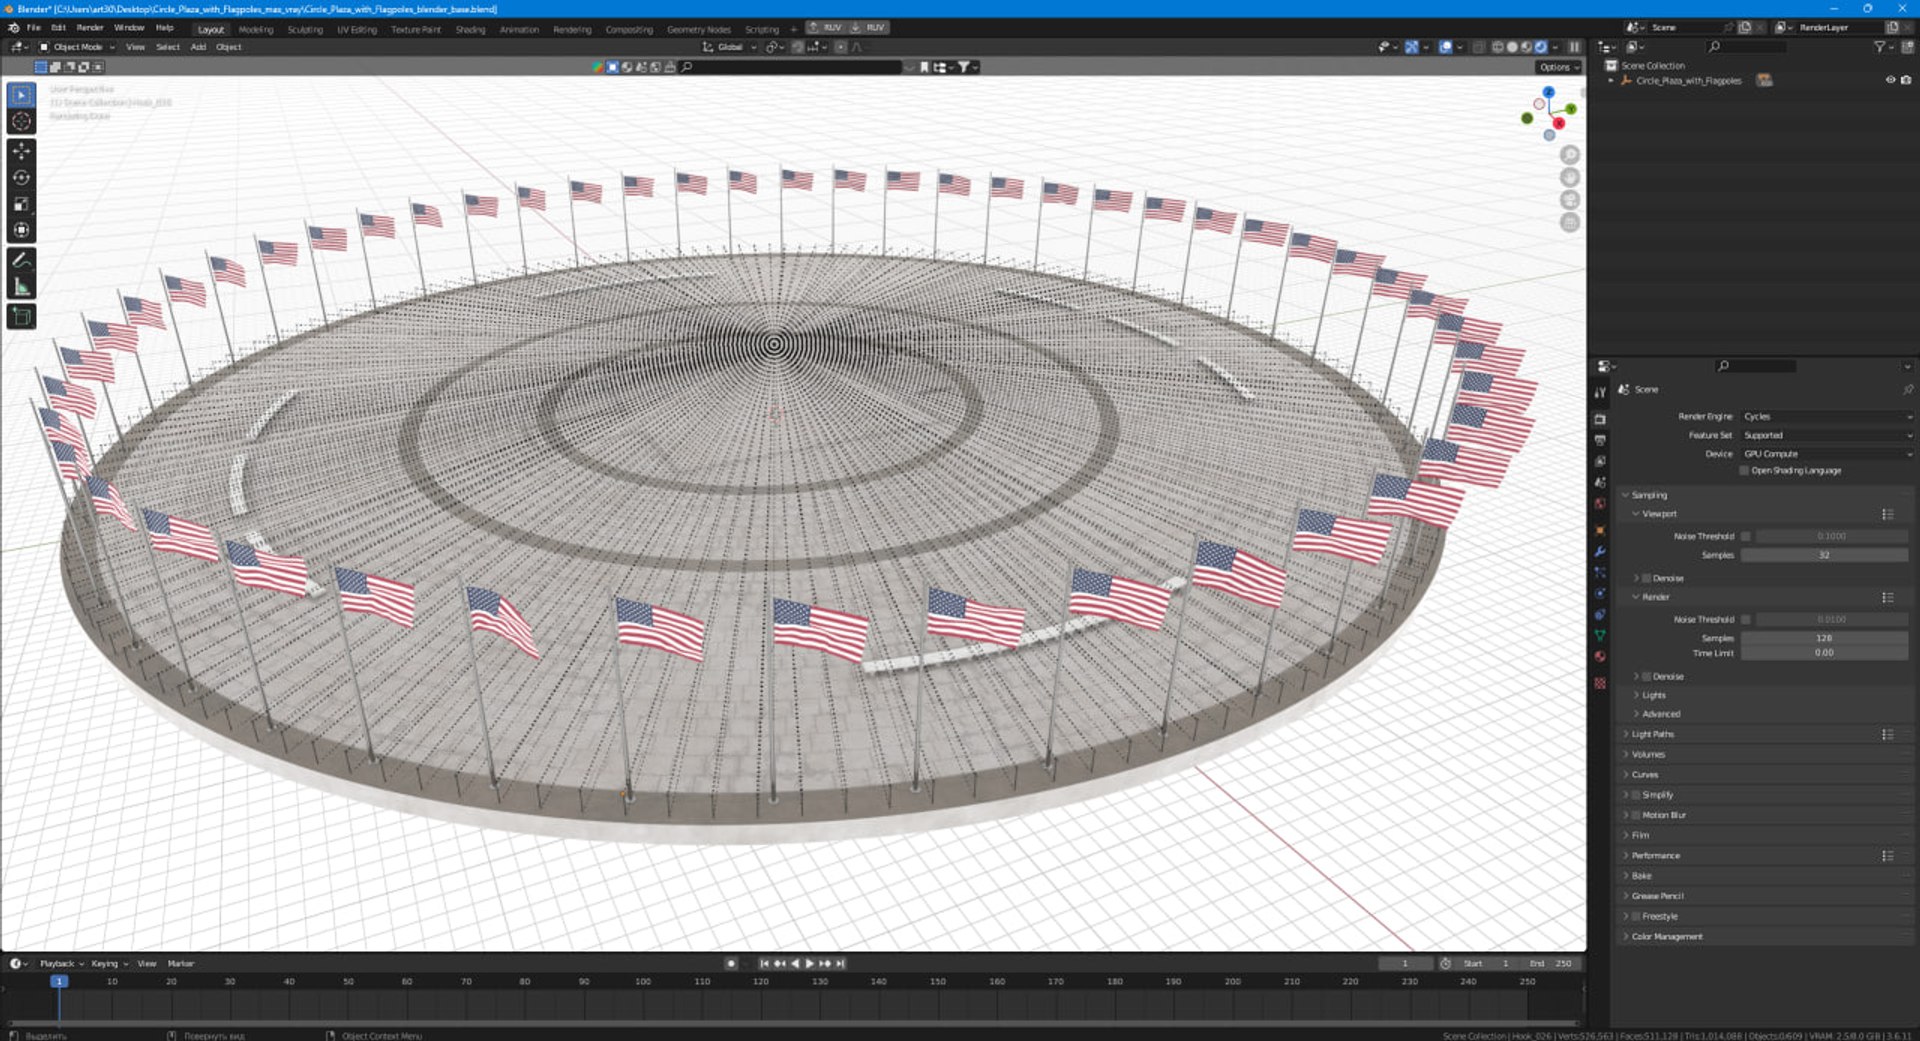
Task: Select the Annotate tool
Action: pyautogui.click(x=21, y=260)
